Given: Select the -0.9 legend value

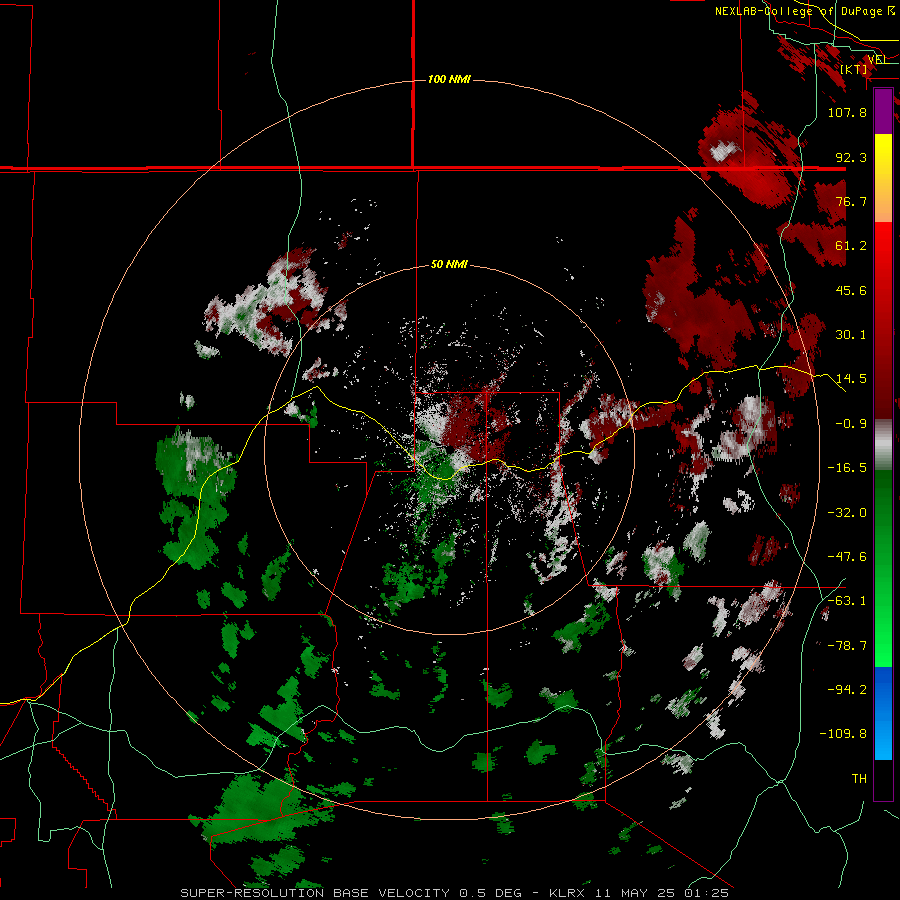Looking at the screenshot, I should 851,424.
